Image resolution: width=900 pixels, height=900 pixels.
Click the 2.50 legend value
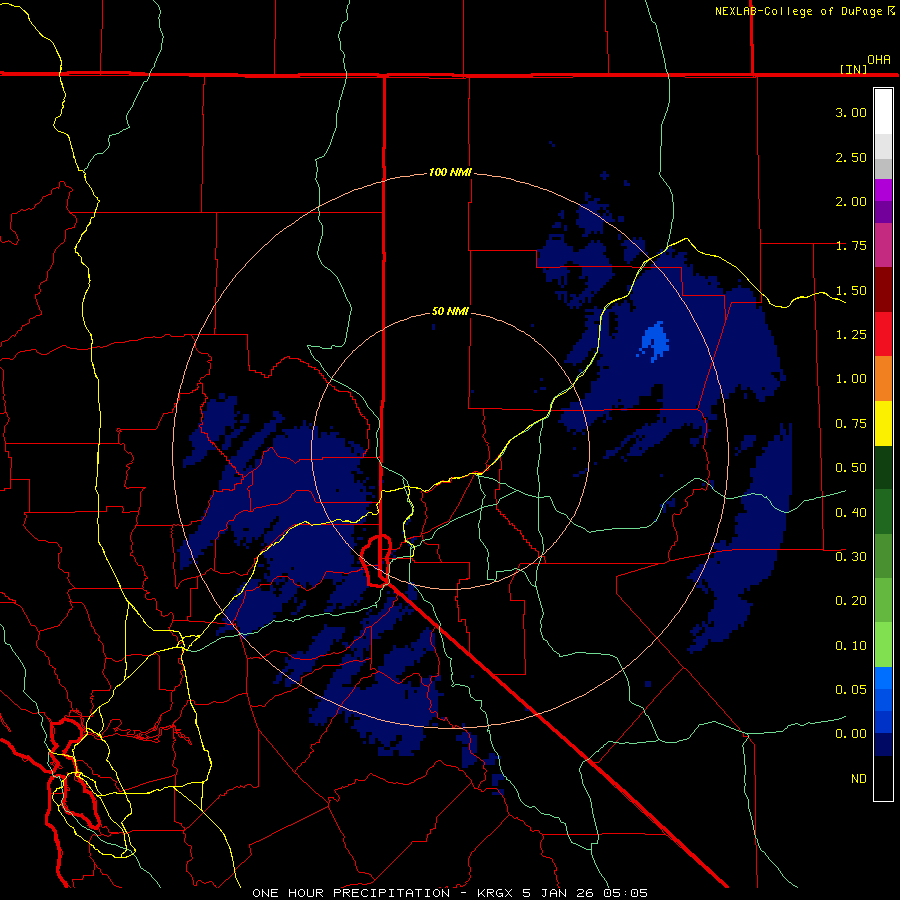coord(851,157)
